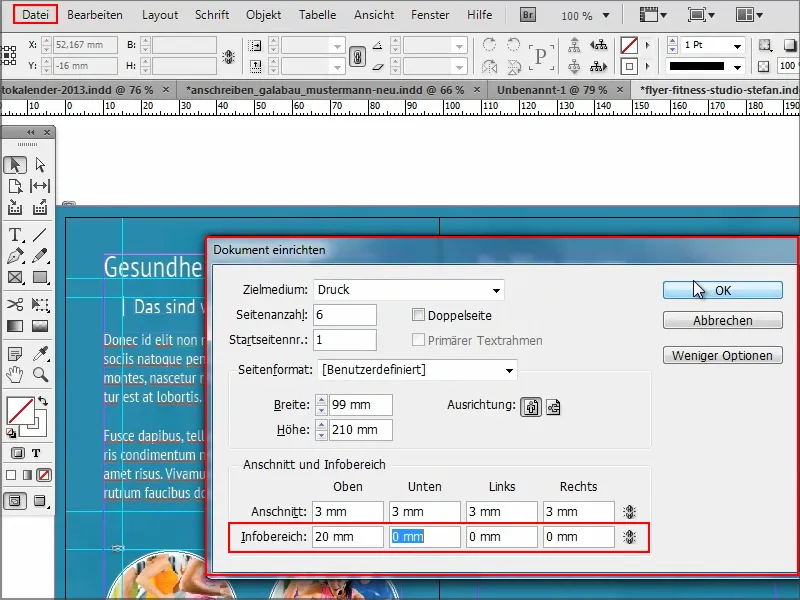Select the Rectangle Frame tool
This screenshot has height=600, width=800.
click(15, 278)
